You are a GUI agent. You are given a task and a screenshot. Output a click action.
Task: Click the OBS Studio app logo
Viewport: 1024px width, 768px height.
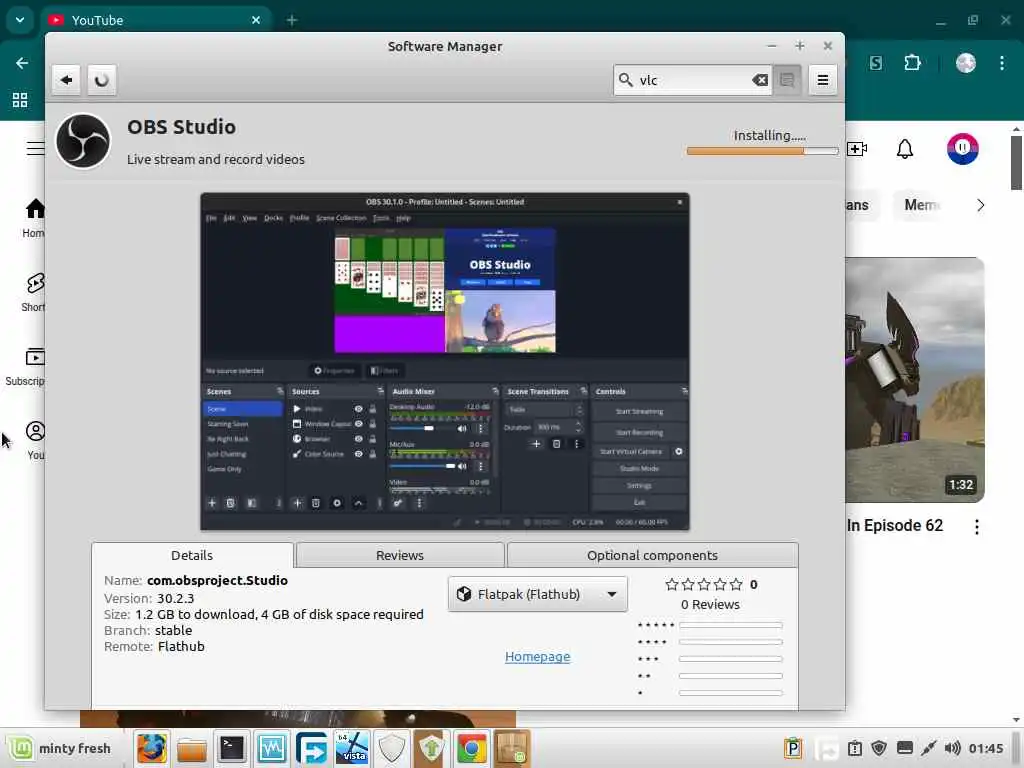point(83,141)
